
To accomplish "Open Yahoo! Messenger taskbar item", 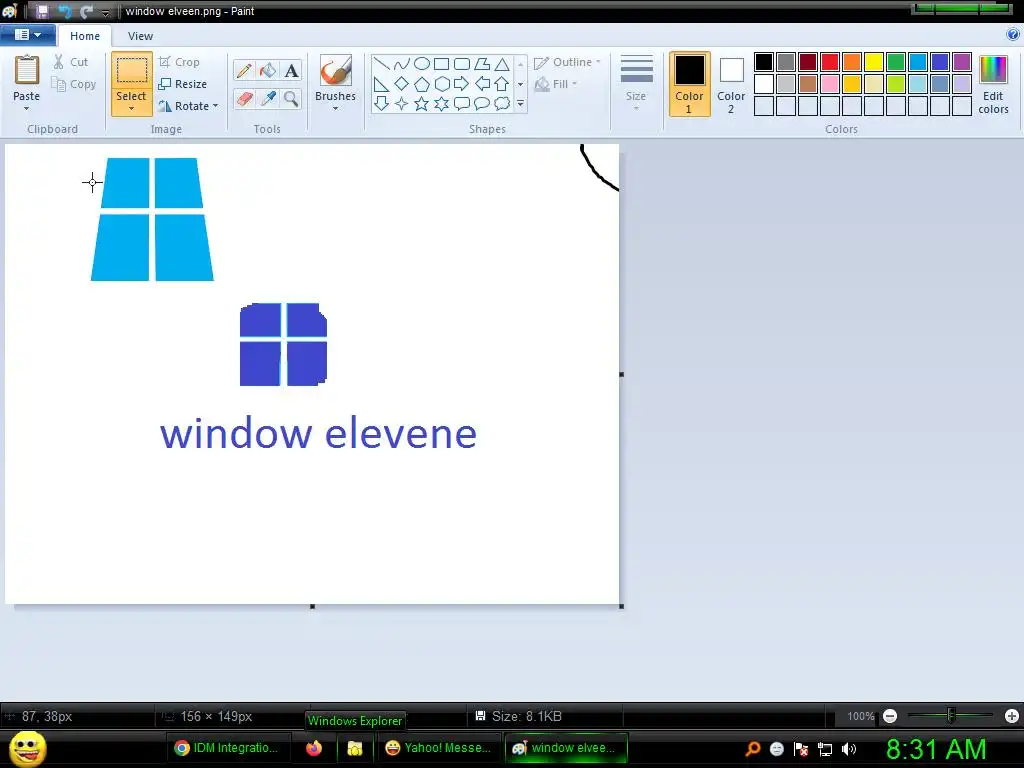I will click(x=439, y=748).
